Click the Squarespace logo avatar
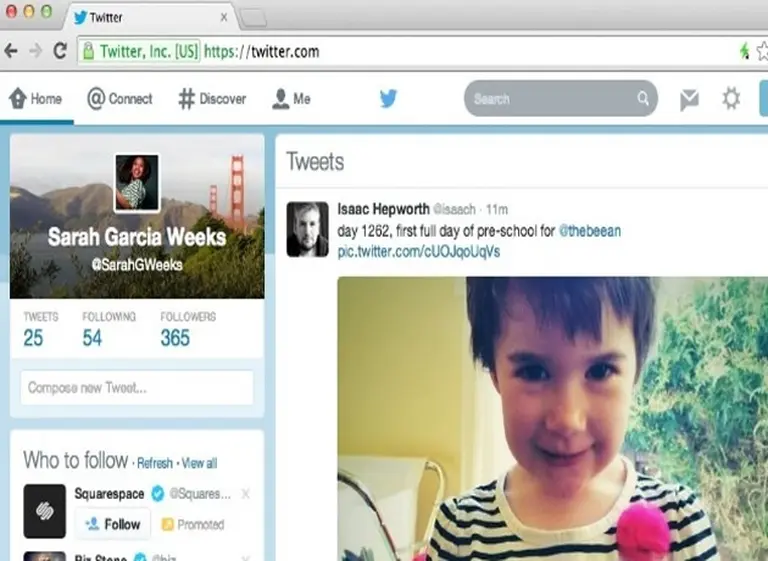The height and width of the screenshot is (561, 768). [x=45, y=511]
